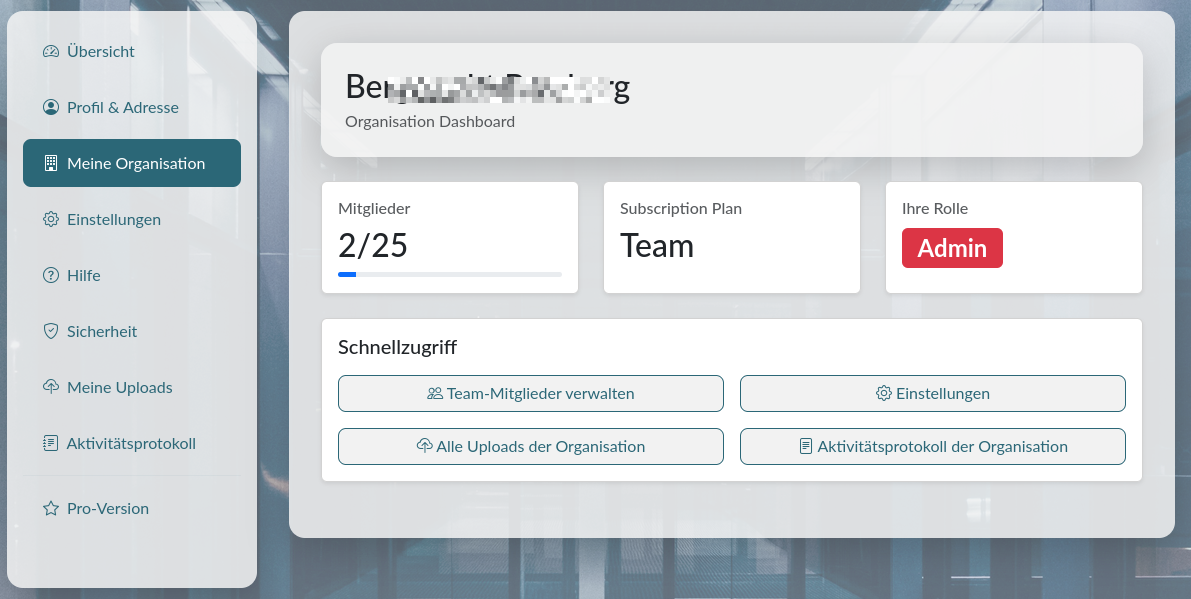Viewport: 1191px width, 599px height.
Task: Click the shield icon beside Sicherheit
Action: (x=51, y=331)
